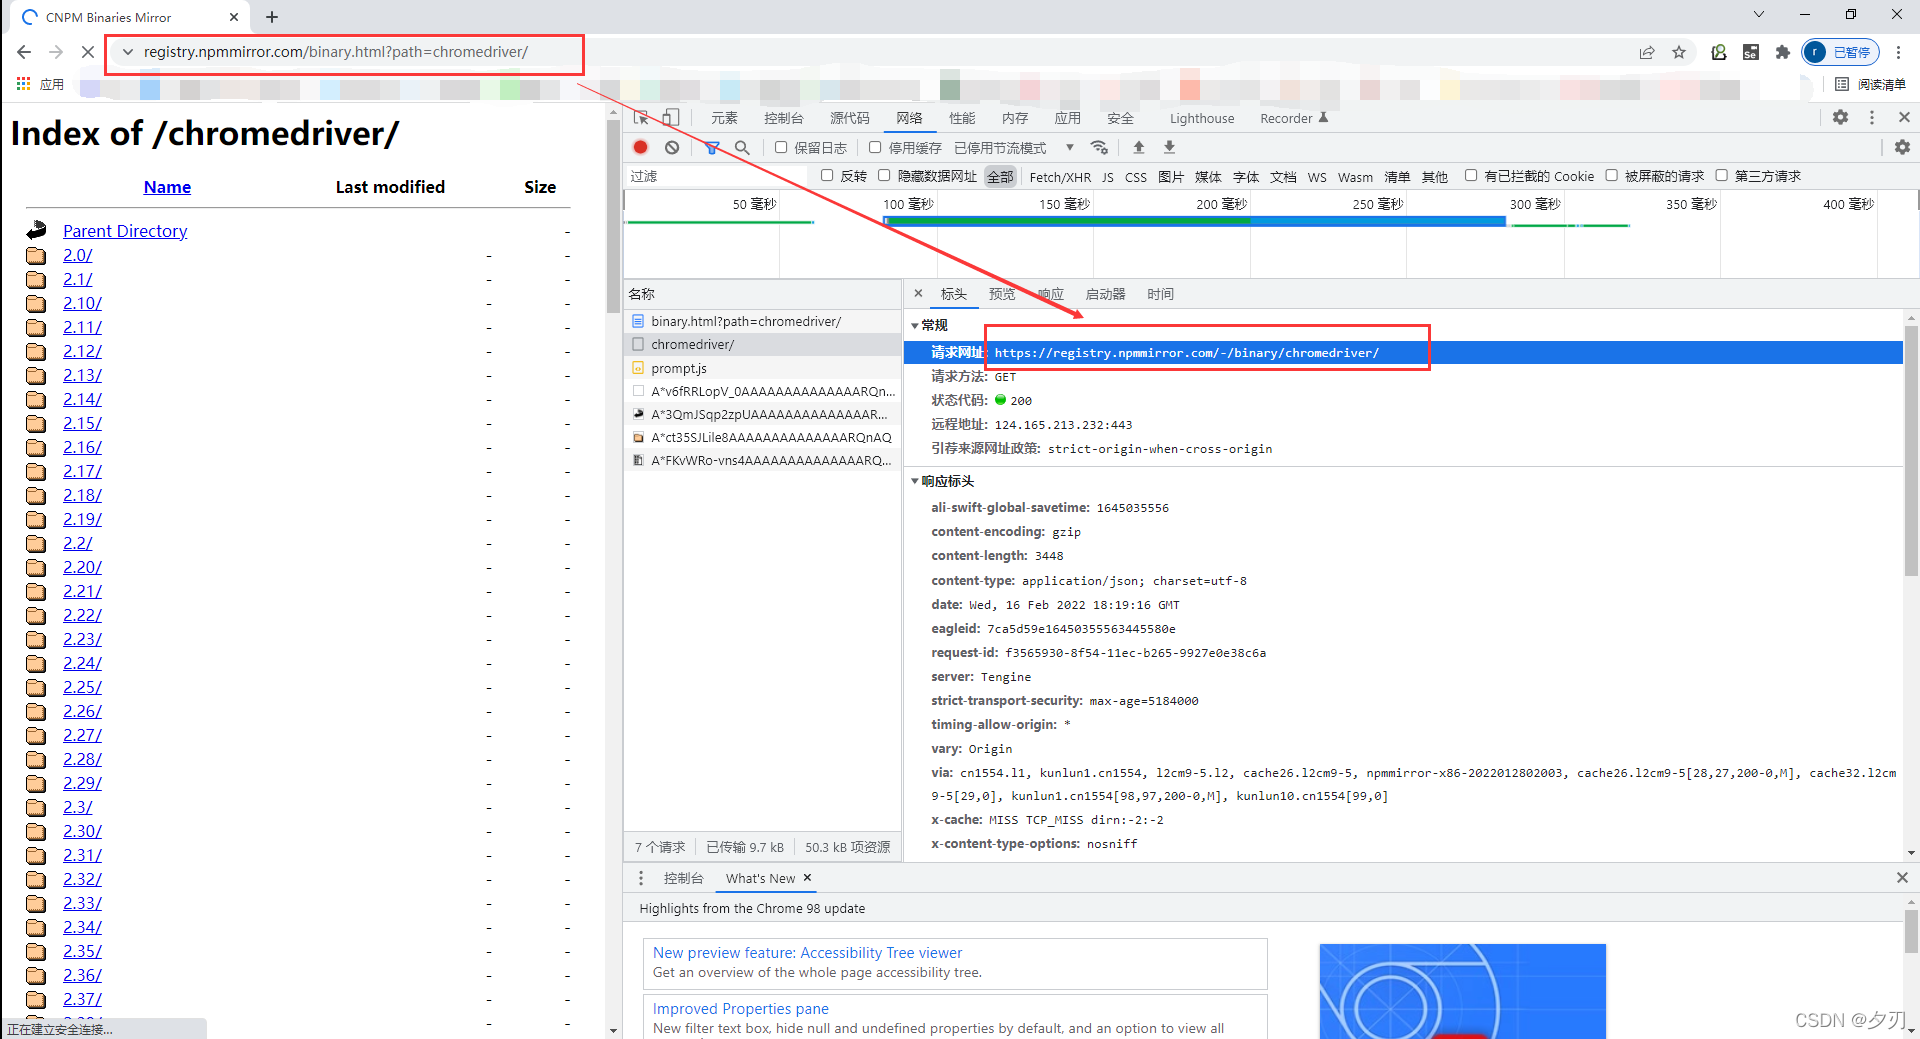Close the What's New drawer tab

pyautogui.click(x=807, y=877)
